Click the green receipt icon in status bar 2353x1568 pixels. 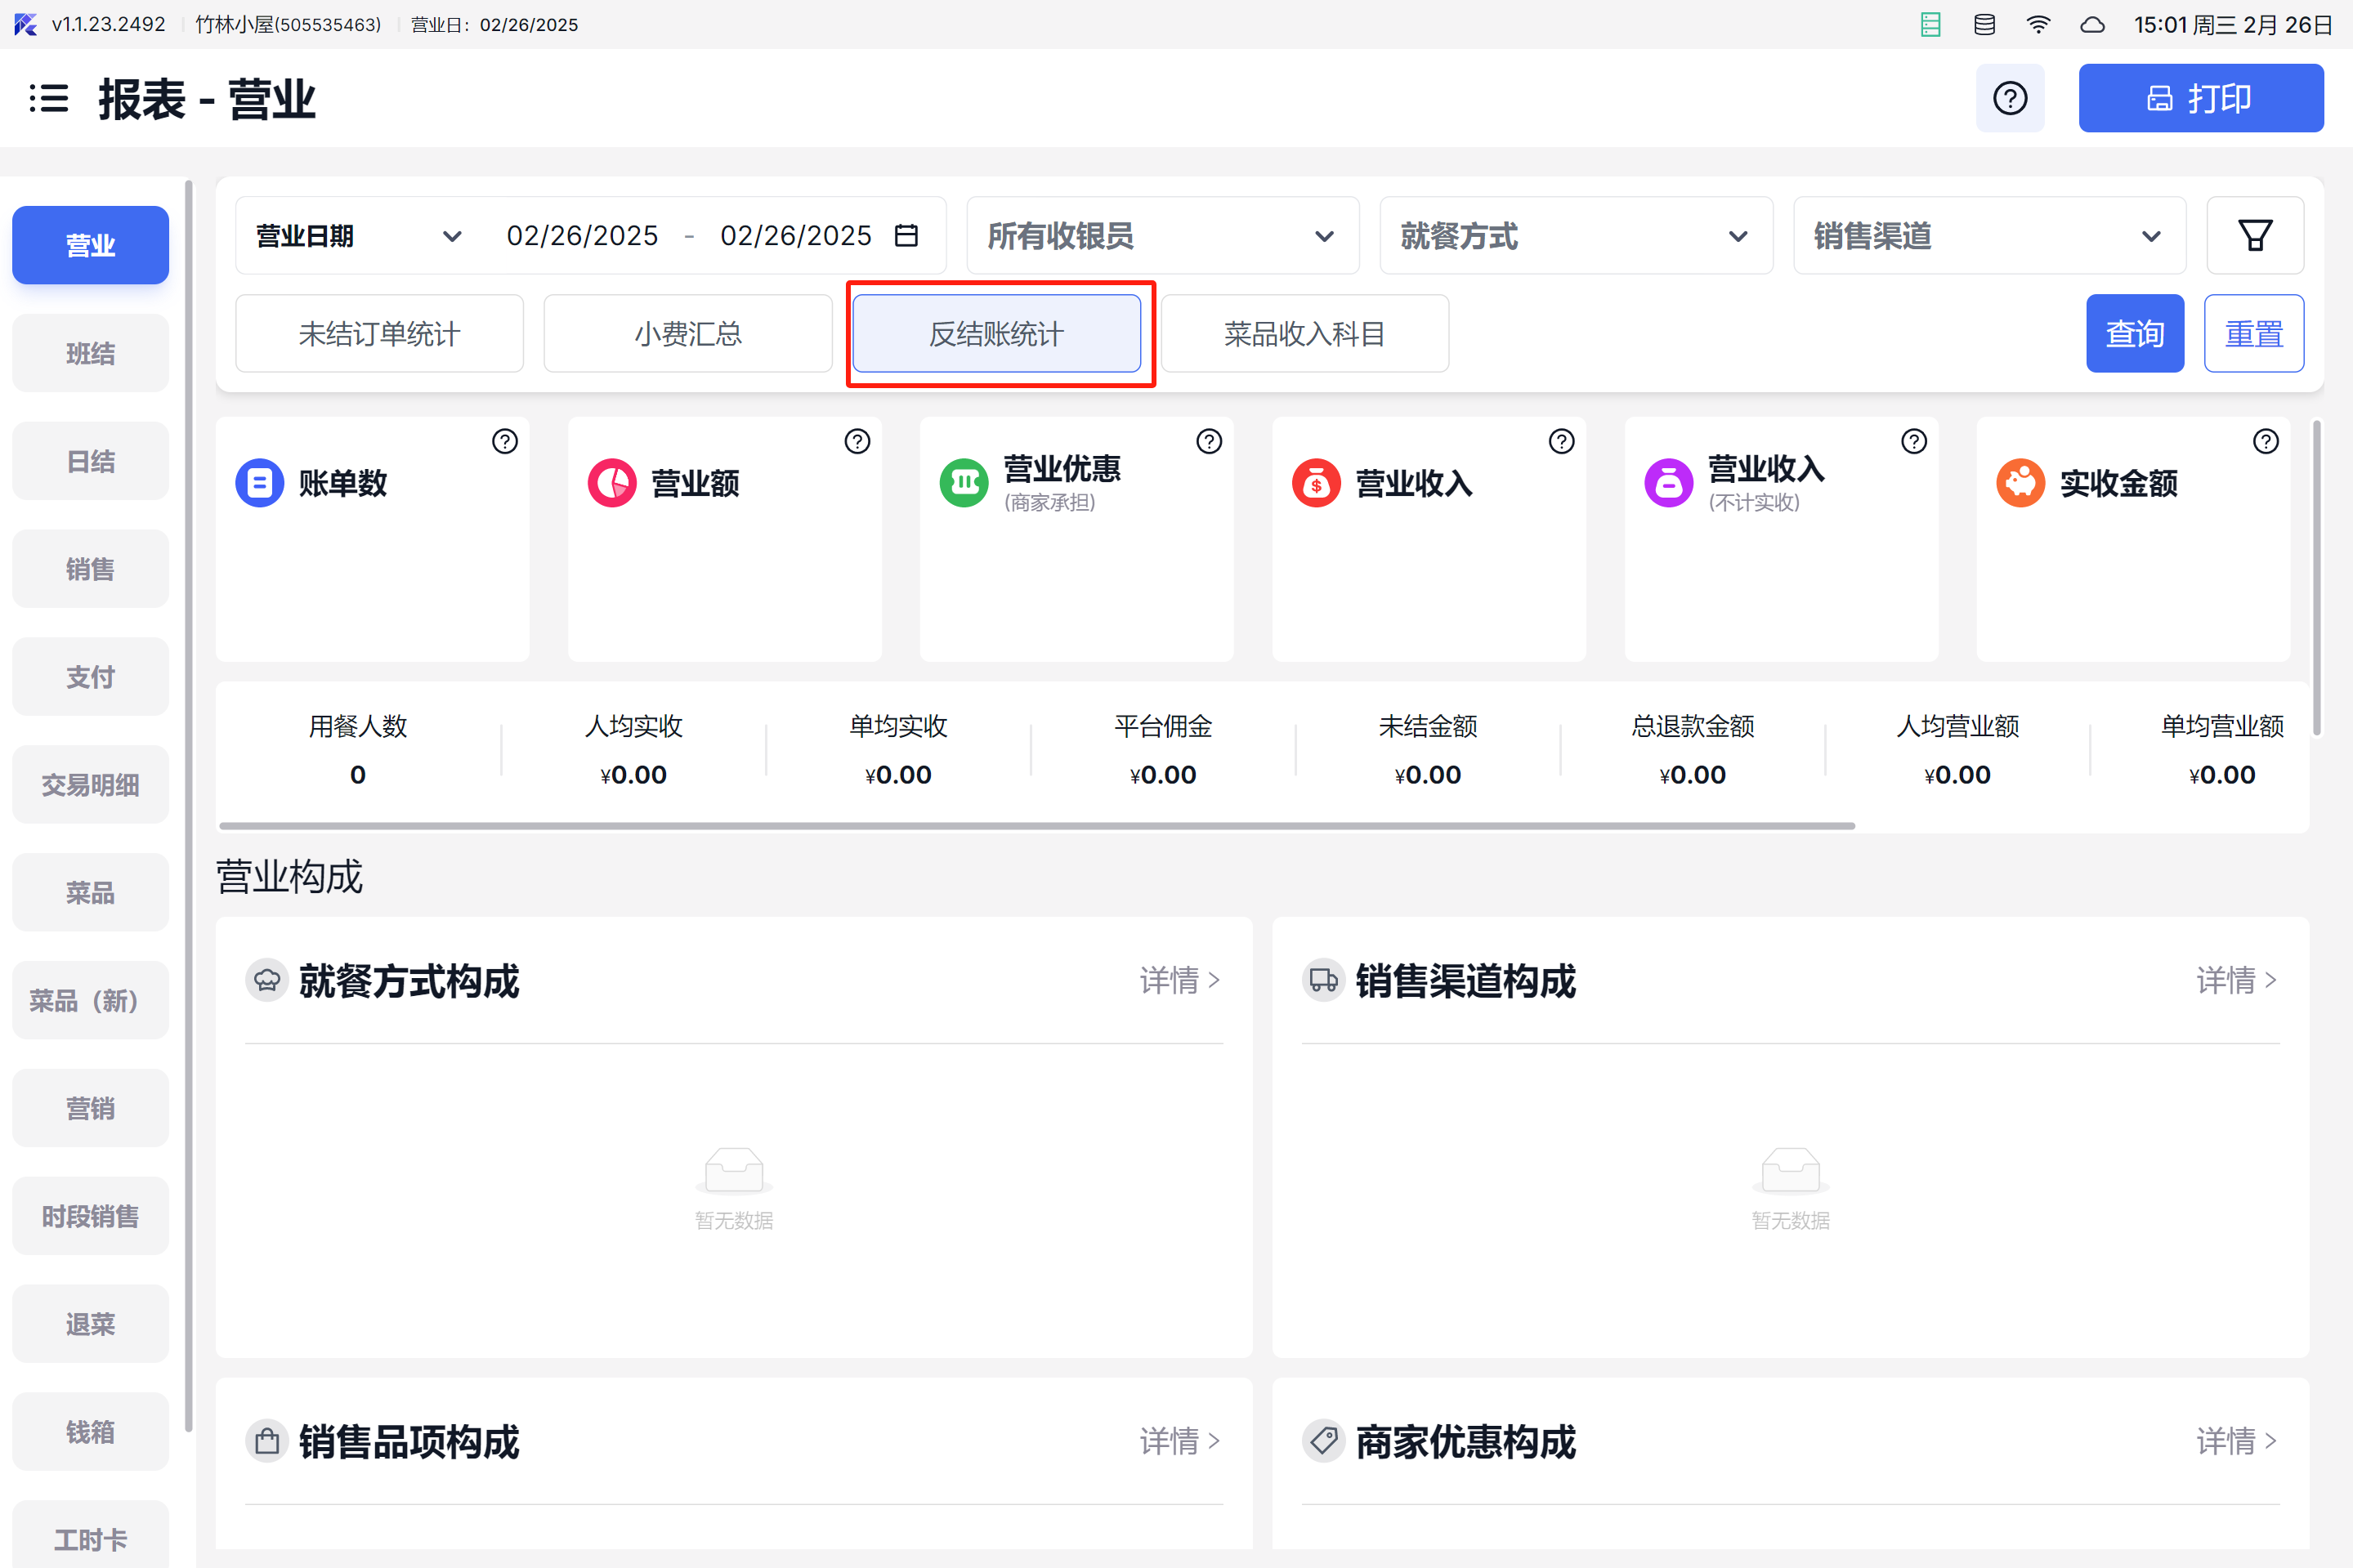click(x=1930, y=25)
